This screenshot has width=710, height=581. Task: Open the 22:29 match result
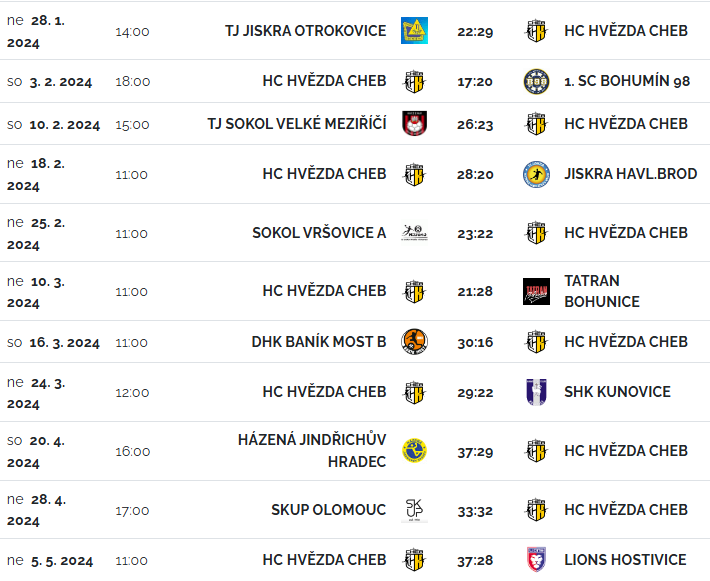(475, 32)
